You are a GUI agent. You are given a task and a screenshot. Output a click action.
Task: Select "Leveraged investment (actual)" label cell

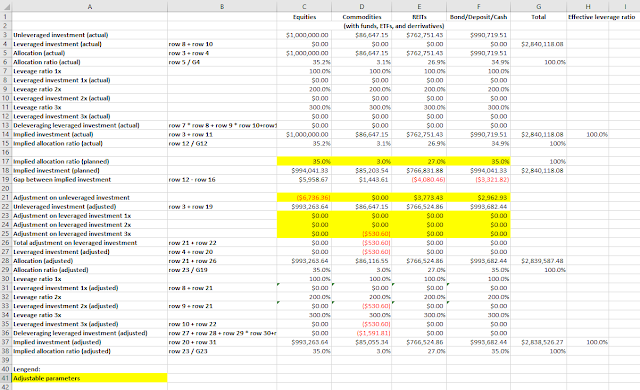(89, 44)
